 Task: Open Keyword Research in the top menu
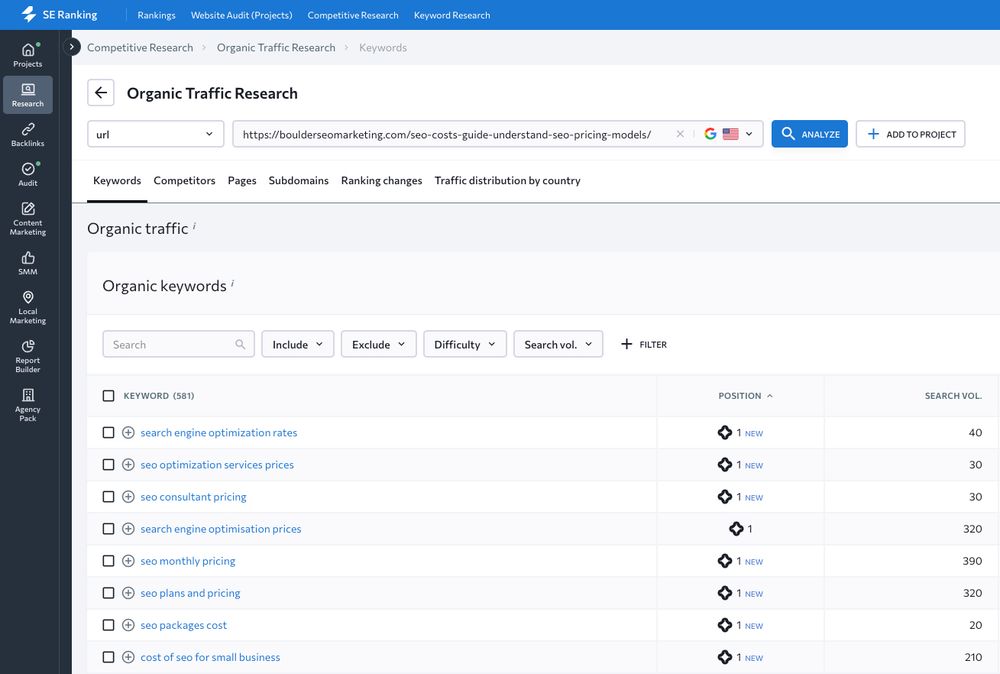click(x=452, y=15)
